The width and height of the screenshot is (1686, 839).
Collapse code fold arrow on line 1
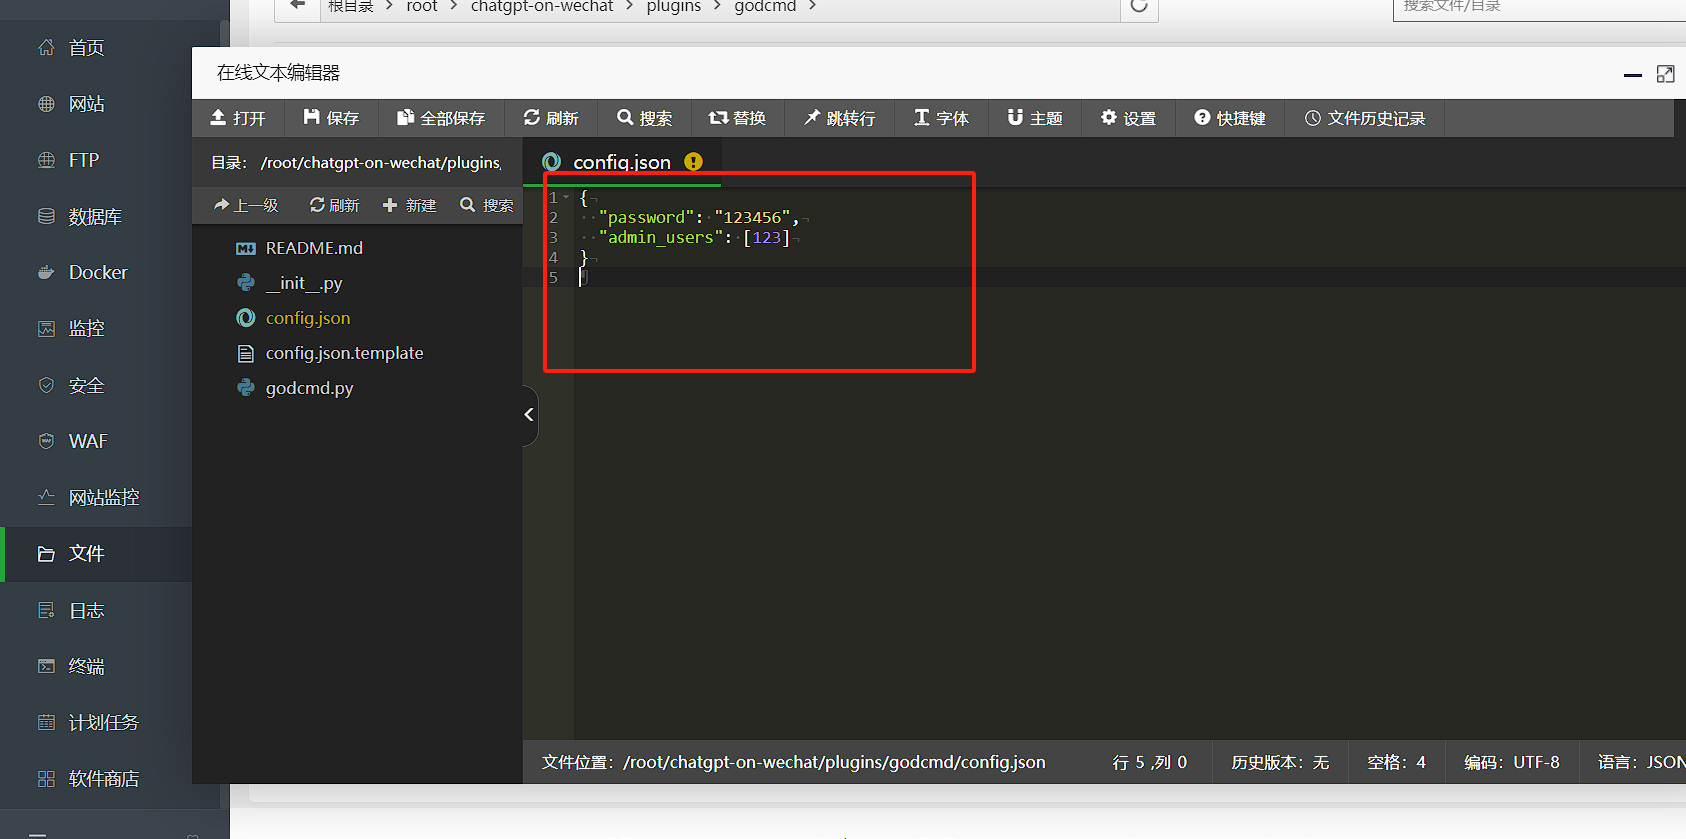point(566,197)
